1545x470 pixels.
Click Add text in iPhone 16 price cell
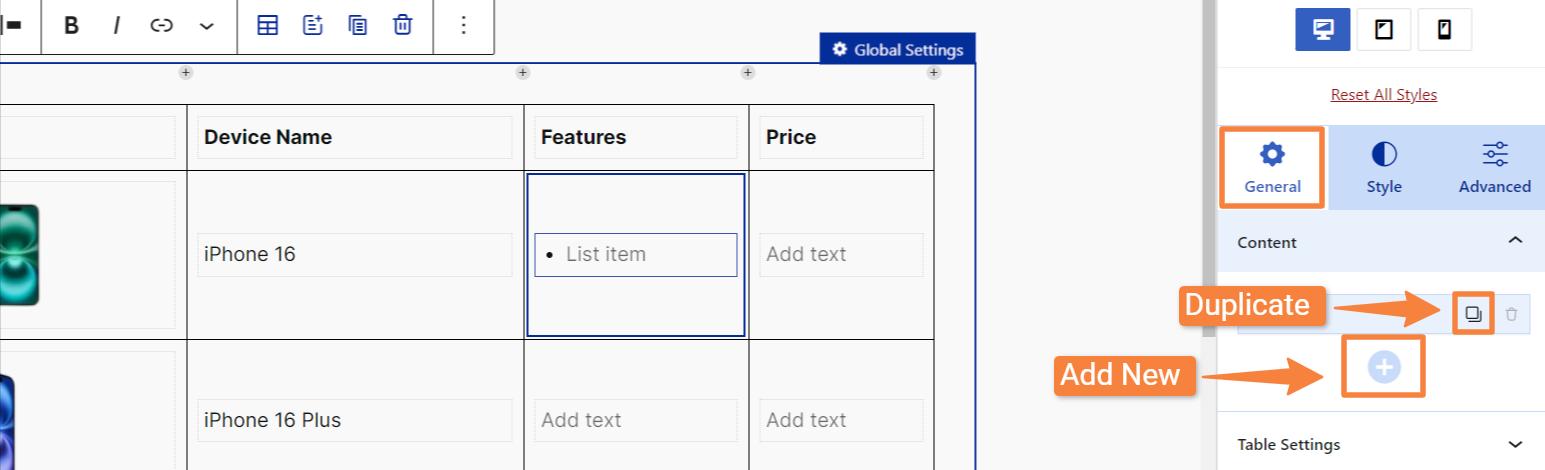pyautogui.click(x=841, y=254)
